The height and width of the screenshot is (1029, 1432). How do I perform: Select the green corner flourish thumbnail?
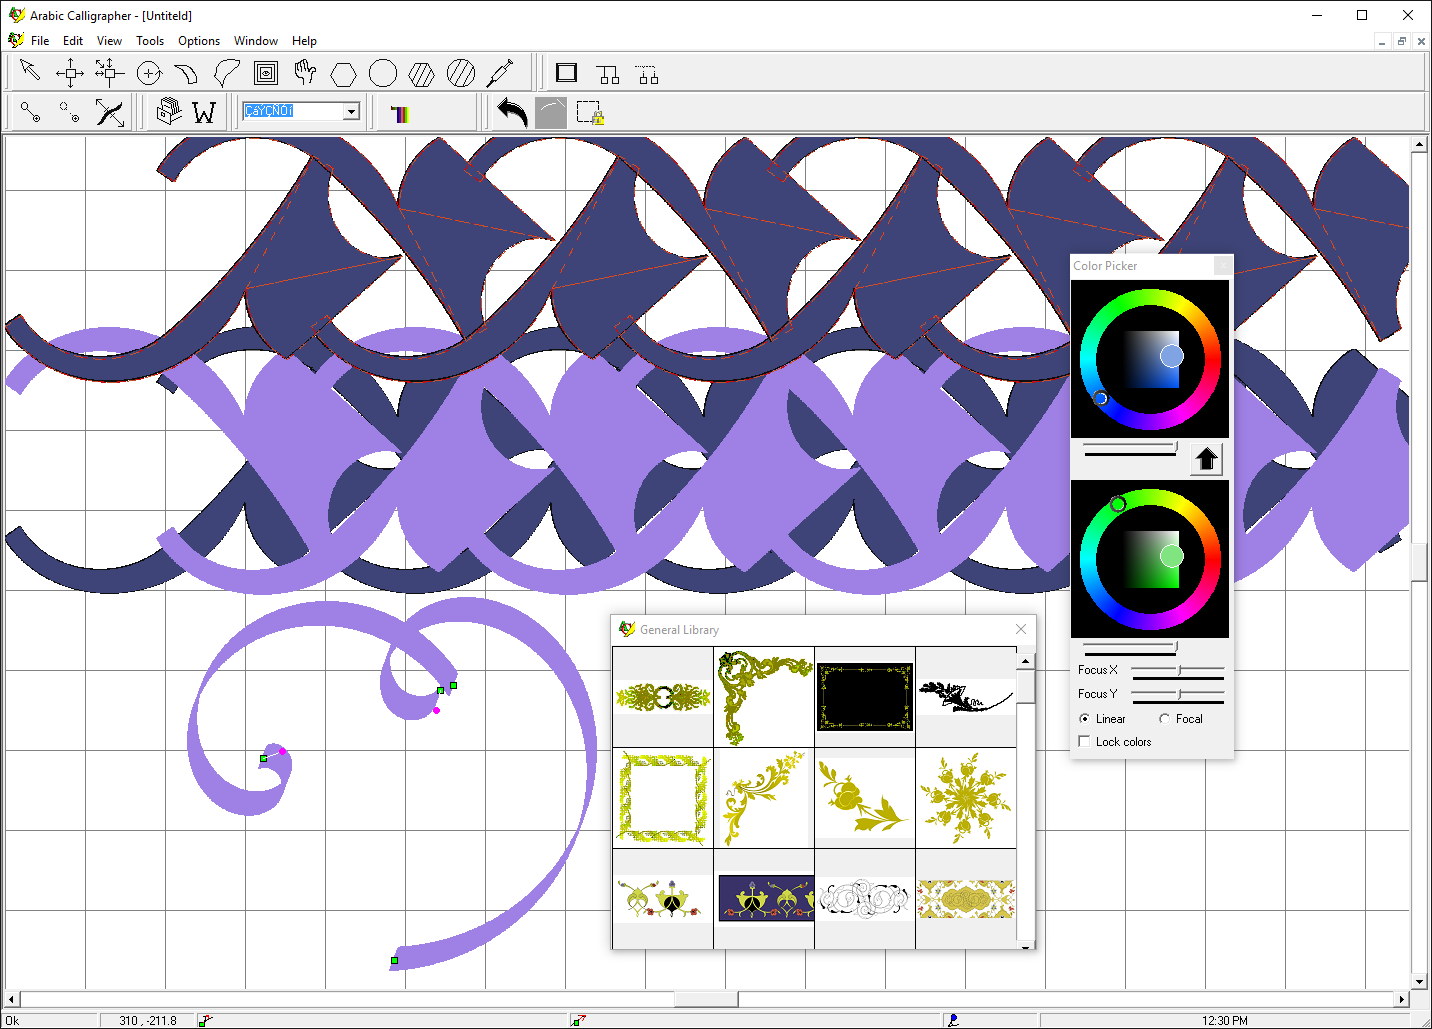click(765, 697)
